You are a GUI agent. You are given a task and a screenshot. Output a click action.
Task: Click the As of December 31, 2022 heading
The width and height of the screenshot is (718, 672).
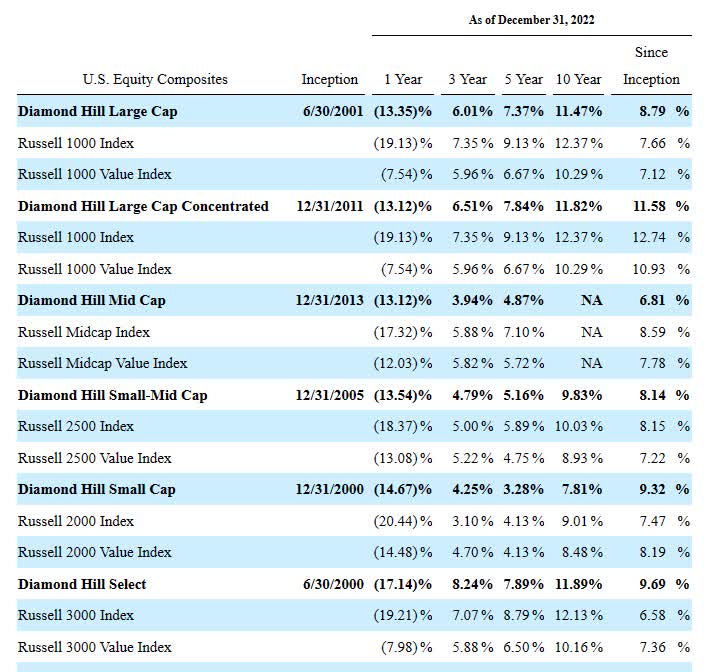pyautogui.click(x=532, y=20)
